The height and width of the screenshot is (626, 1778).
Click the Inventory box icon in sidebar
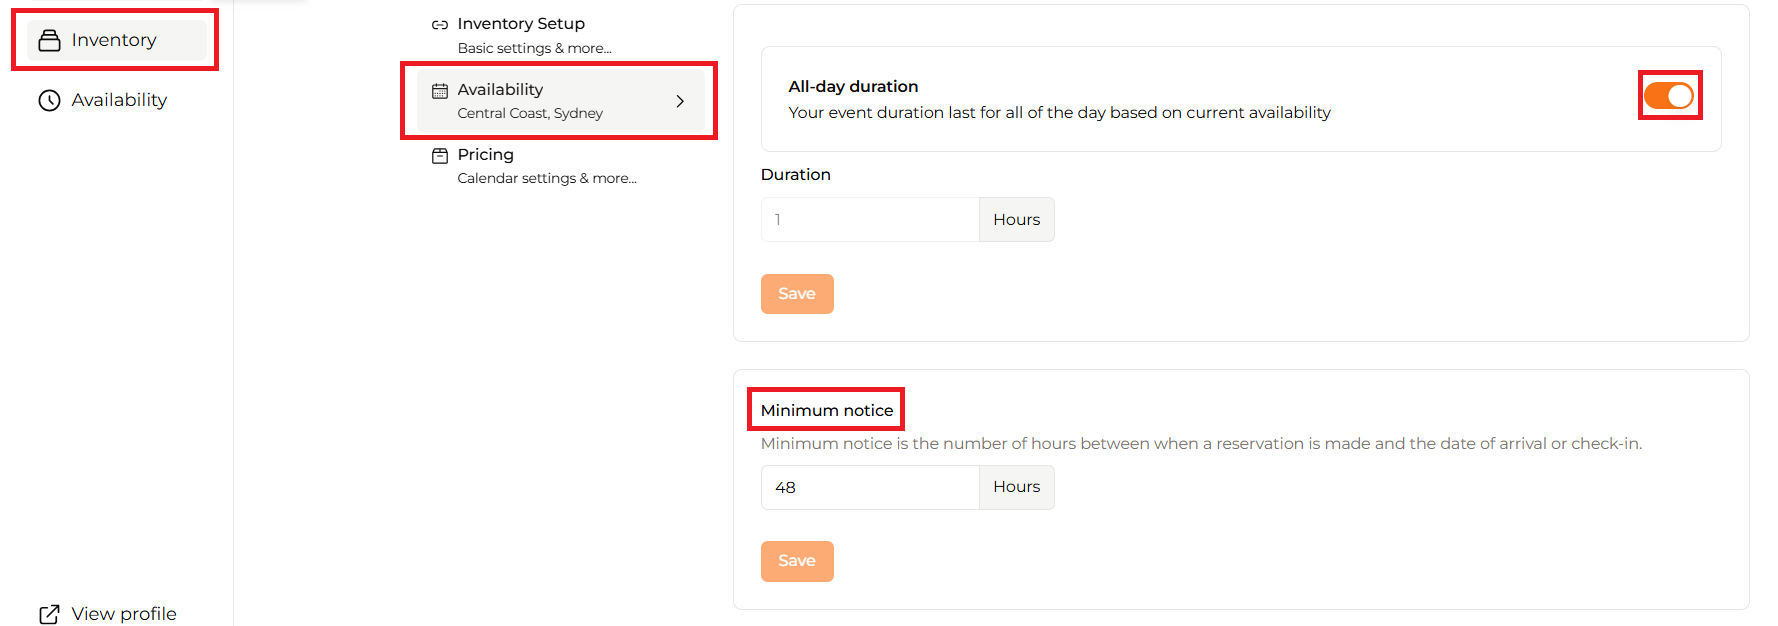[x=49, y=40]
